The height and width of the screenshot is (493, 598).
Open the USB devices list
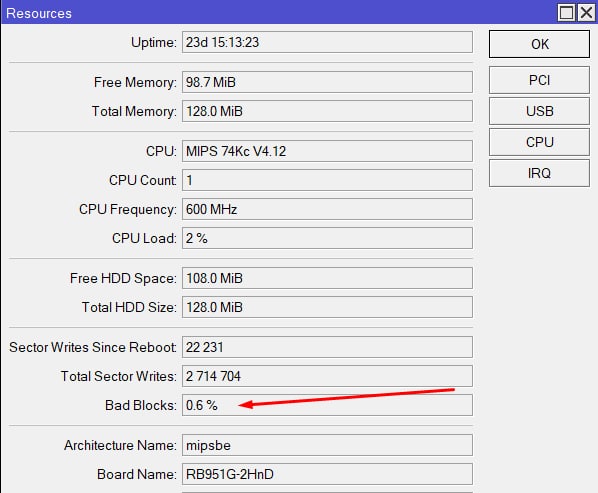[x=539, y=111]
